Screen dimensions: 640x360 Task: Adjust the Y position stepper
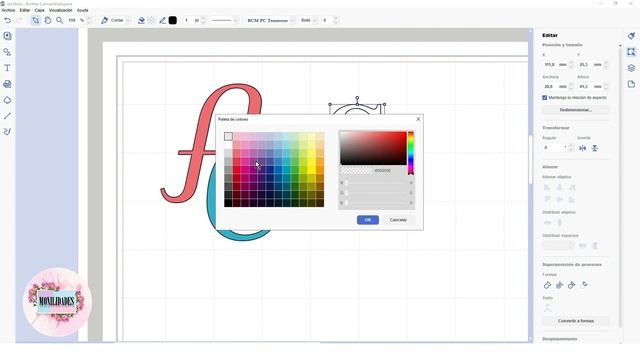pos(606,64)
